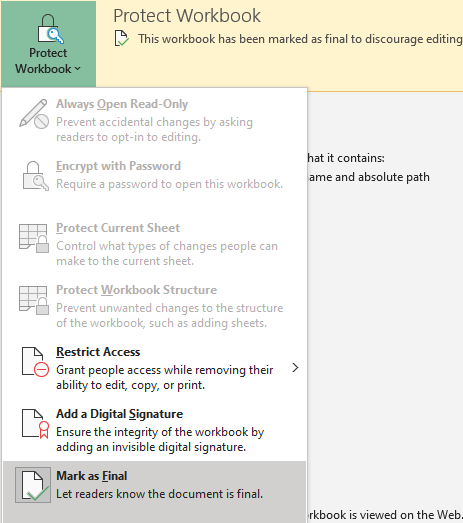Click the marked-as-final status icon in the banner
The image size is (463, 523).
pyautogui.click(x=122, y=38)
